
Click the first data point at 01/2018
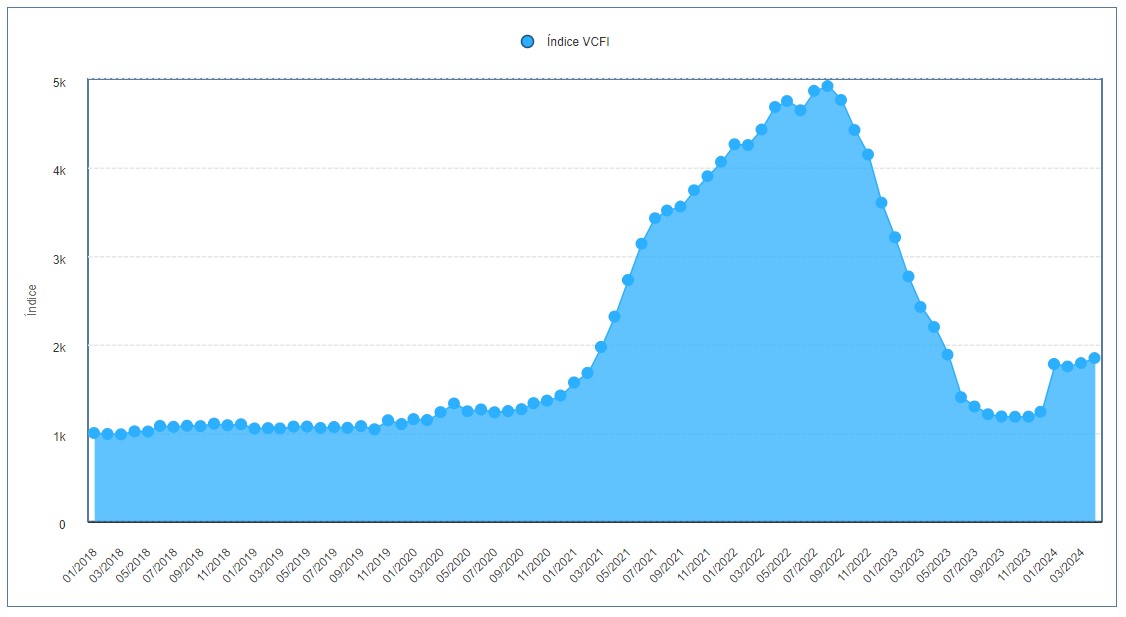tap(94, 433)
